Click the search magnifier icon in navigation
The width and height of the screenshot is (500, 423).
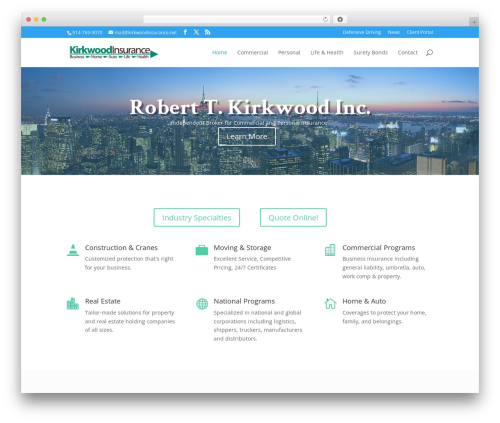[x=429, y=52]
